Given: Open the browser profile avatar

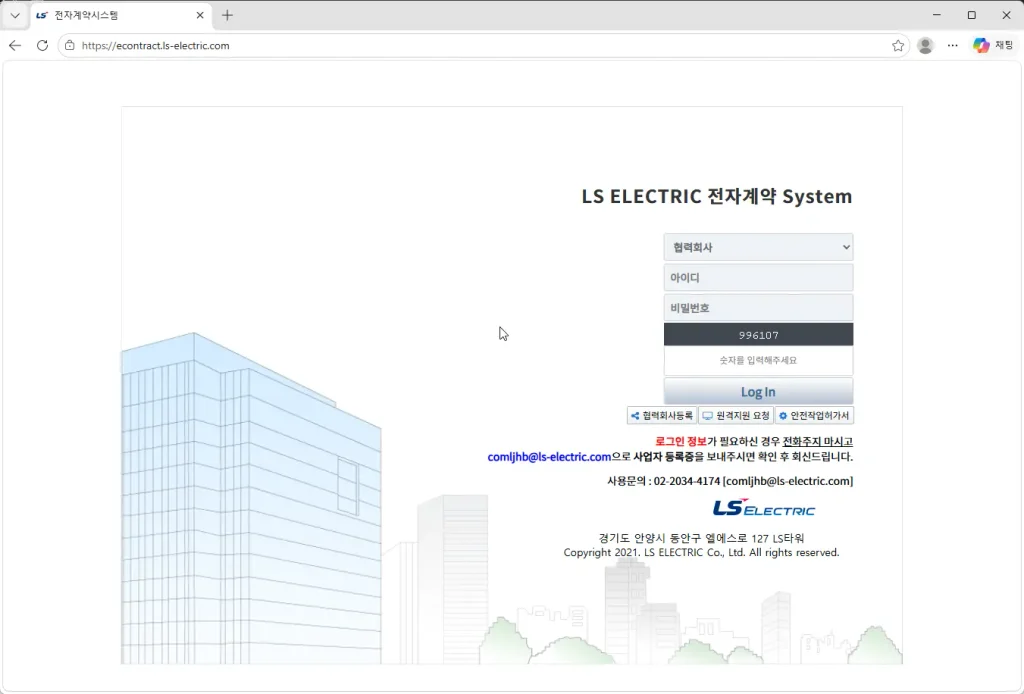Looking at the screenshot, I should tap(925, 46).
